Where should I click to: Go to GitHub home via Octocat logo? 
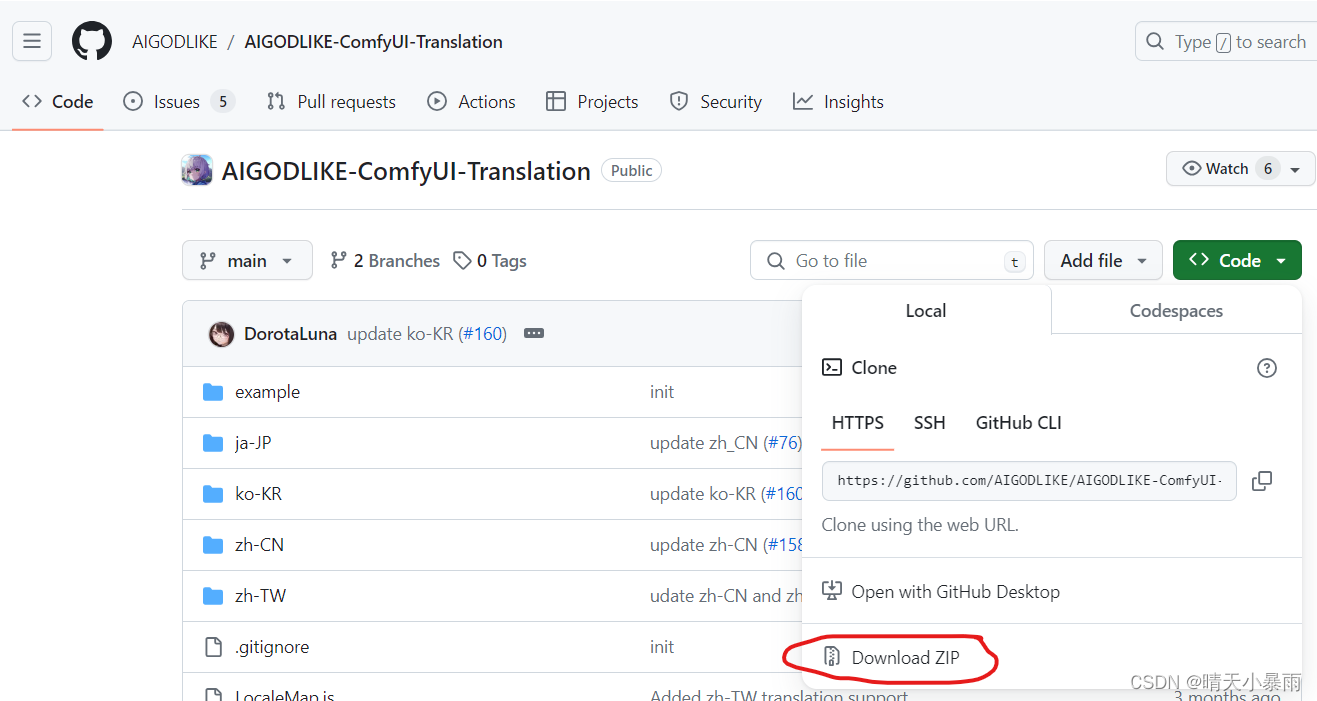click(x=92, y=41)
